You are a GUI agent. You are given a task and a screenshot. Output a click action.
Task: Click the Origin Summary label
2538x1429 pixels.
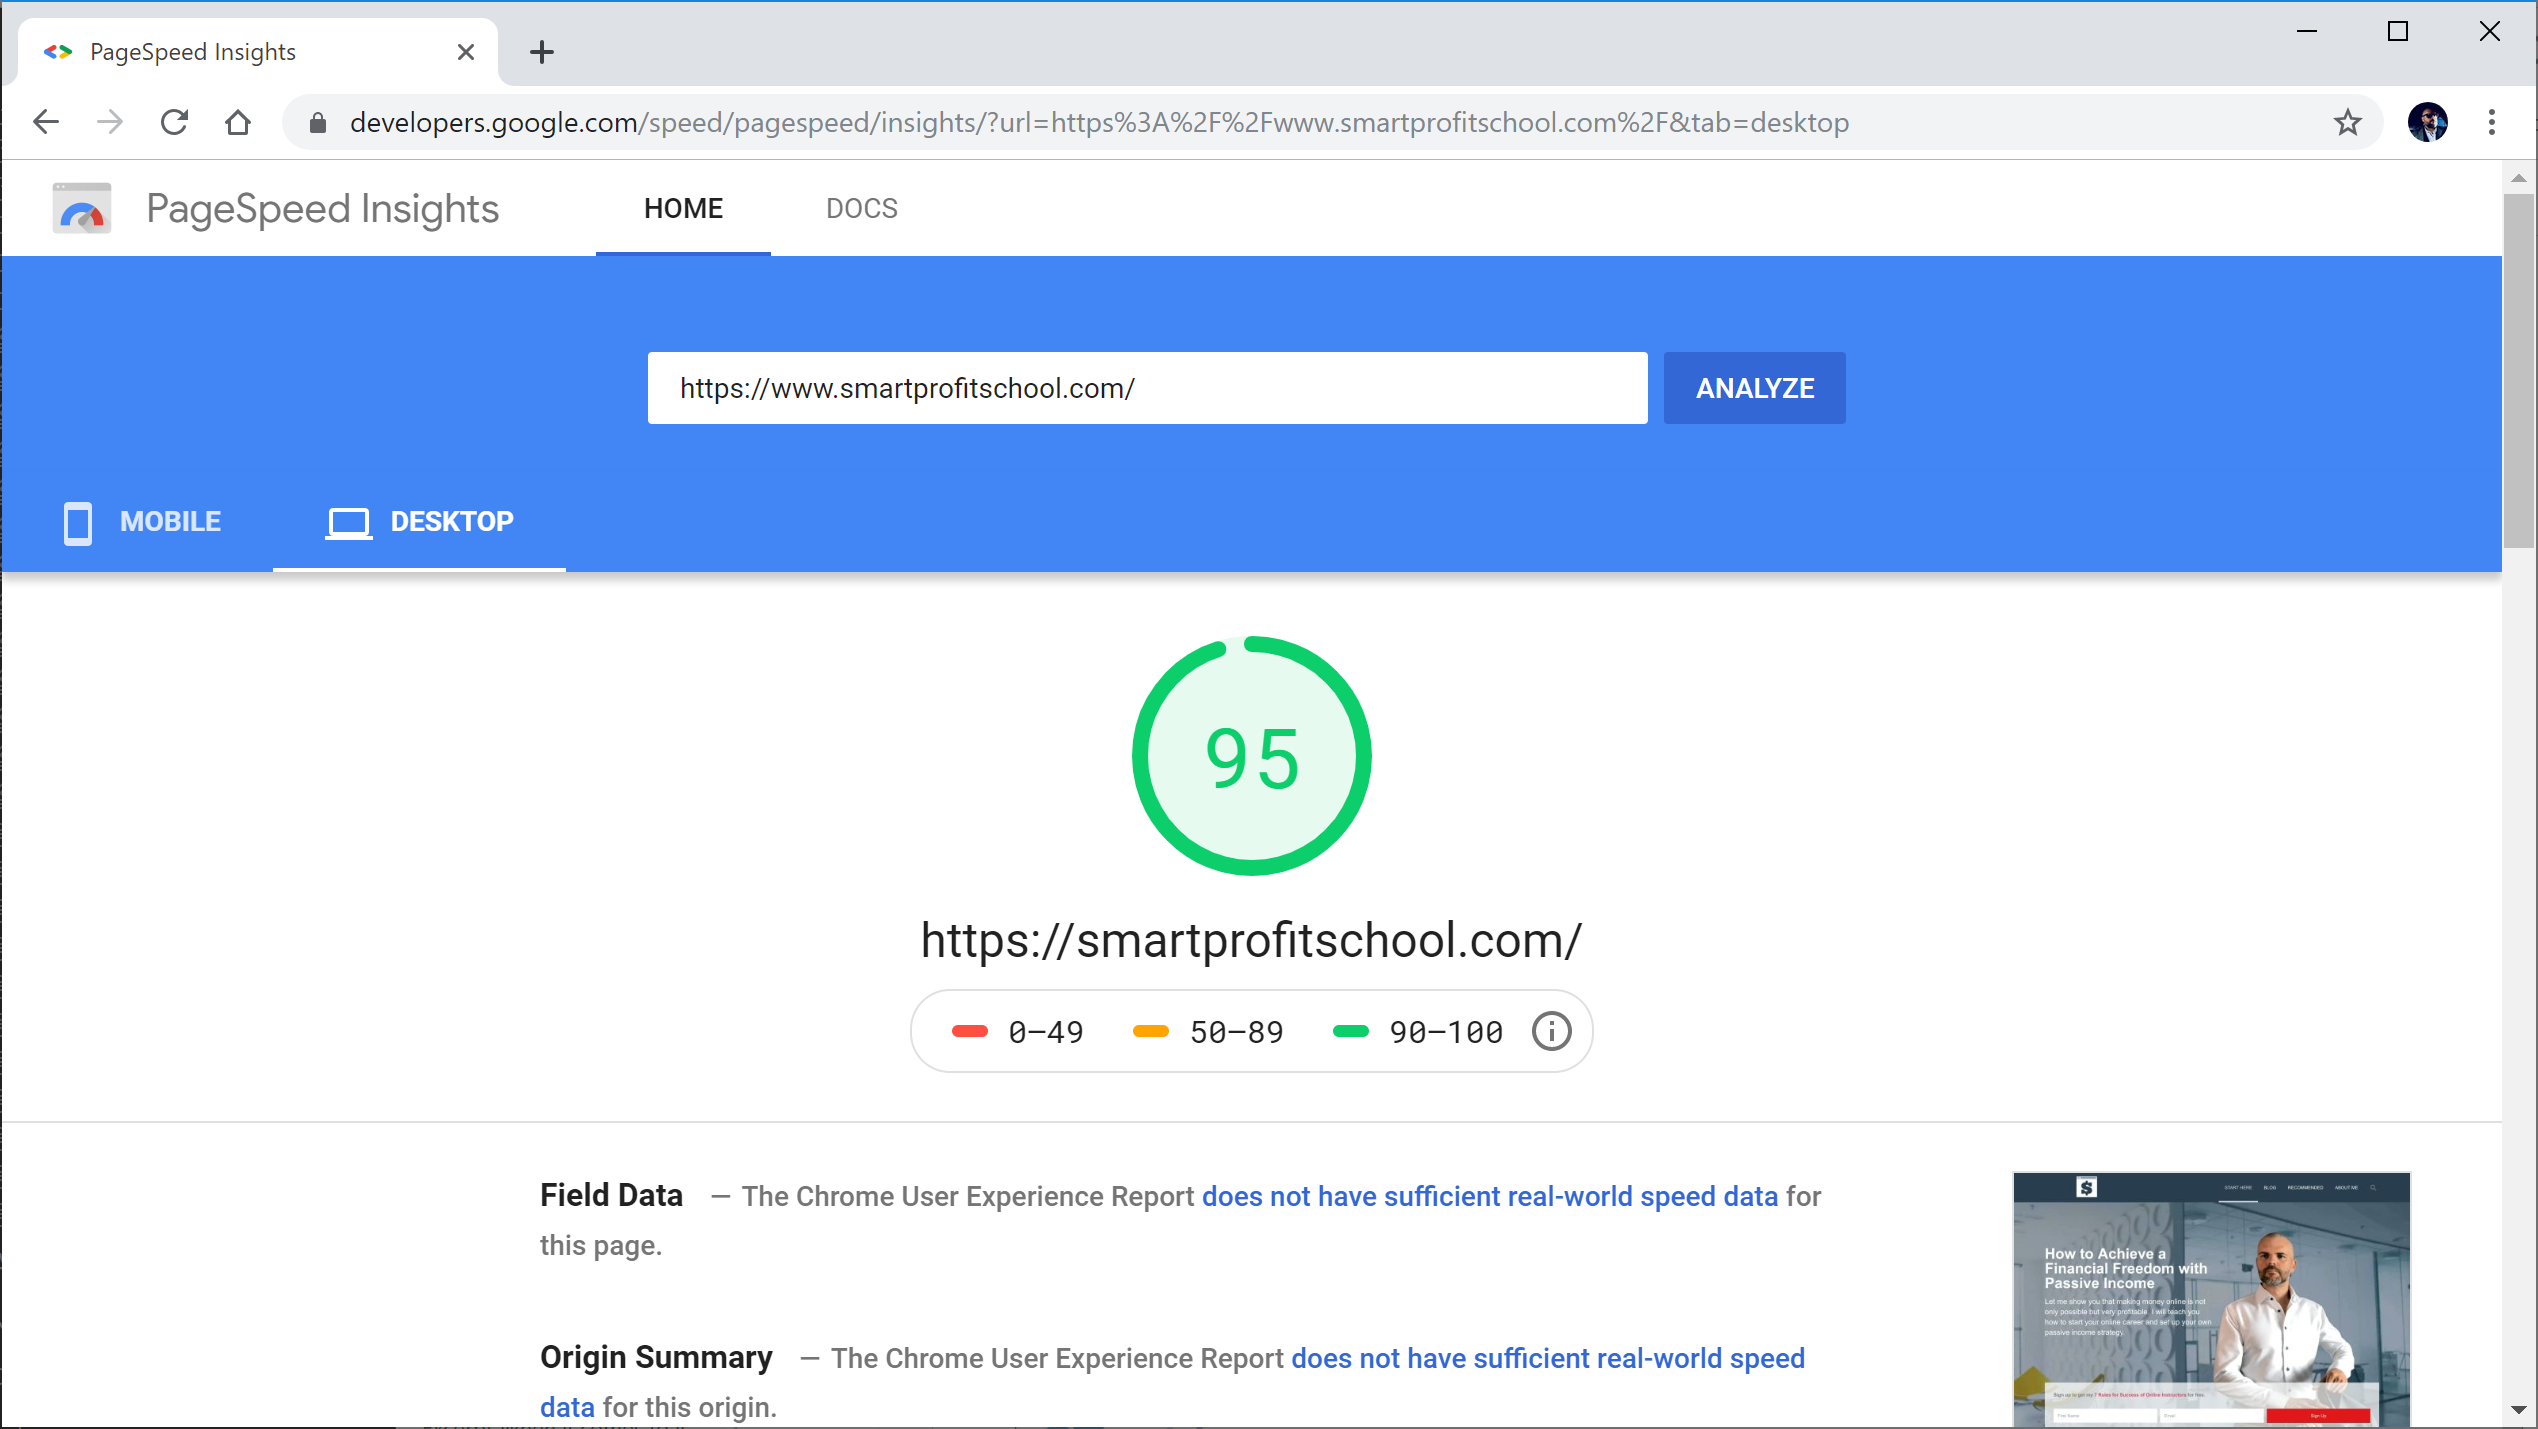click(x=656, y=1357)
